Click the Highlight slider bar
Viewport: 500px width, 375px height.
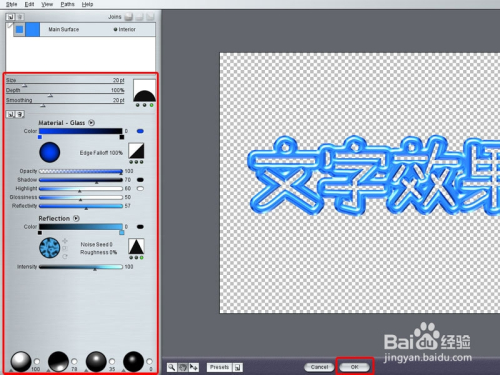81,188
